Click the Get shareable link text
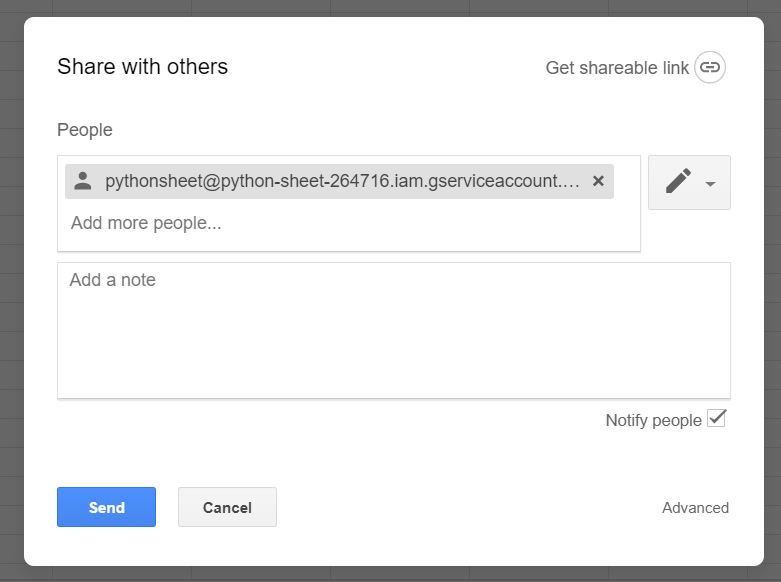 (x=617, y=68)
